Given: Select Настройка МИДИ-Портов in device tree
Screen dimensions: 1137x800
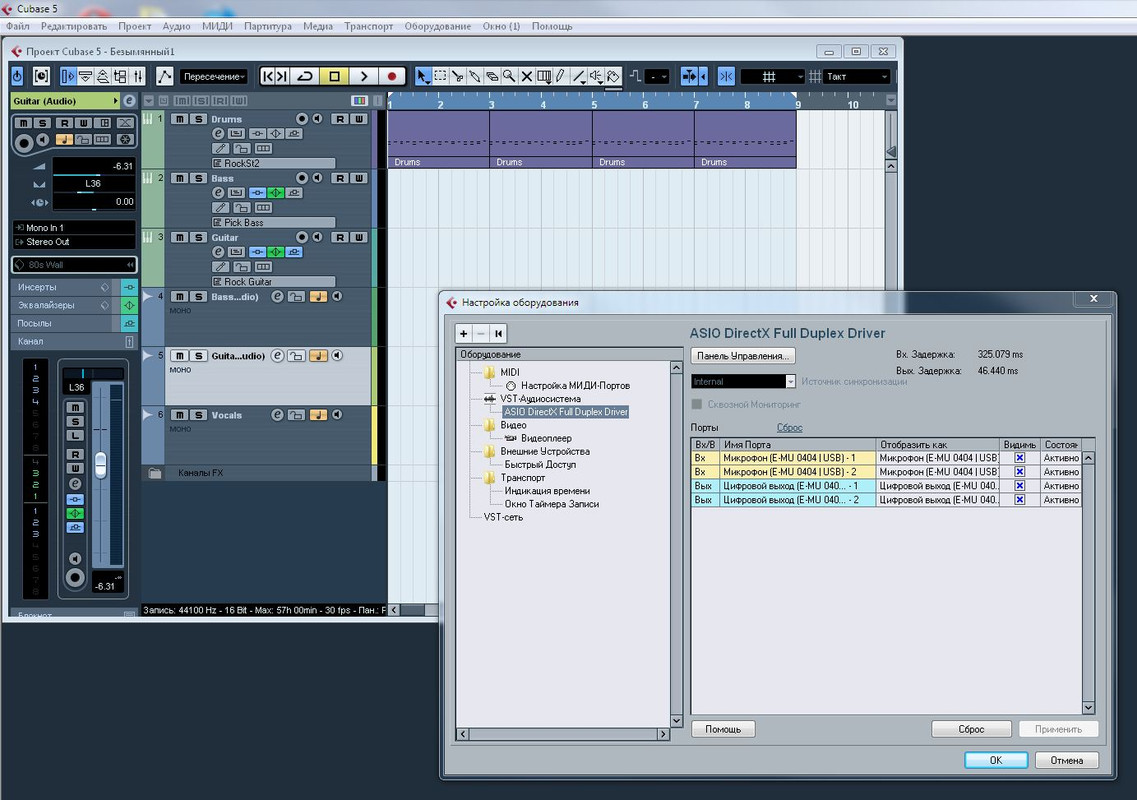Looking at the screenshot, I should (x=575, y=386).
